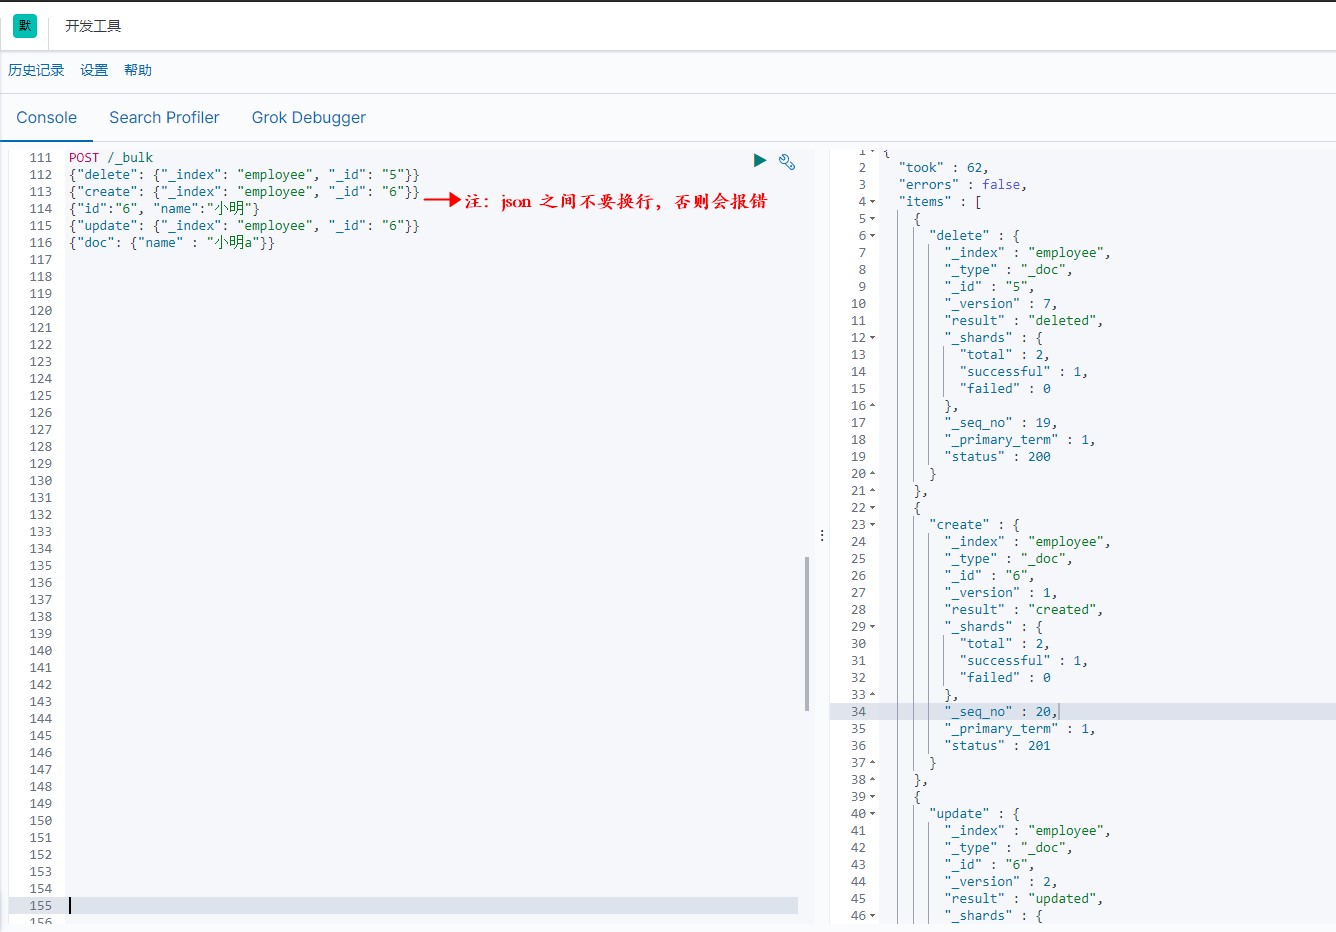Run the request with the play icon

(760, 160)
